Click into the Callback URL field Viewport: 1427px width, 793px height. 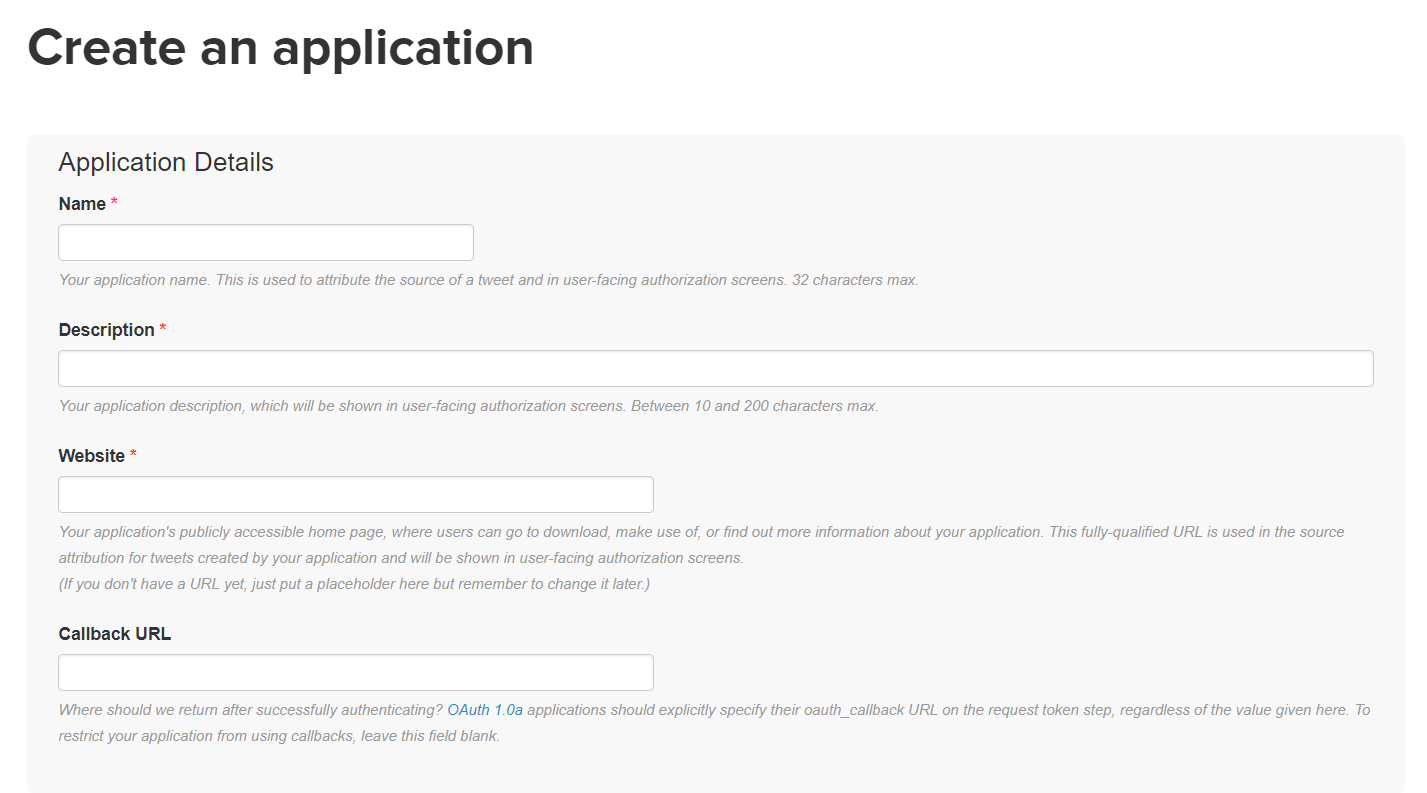click(x=355, y=673)
